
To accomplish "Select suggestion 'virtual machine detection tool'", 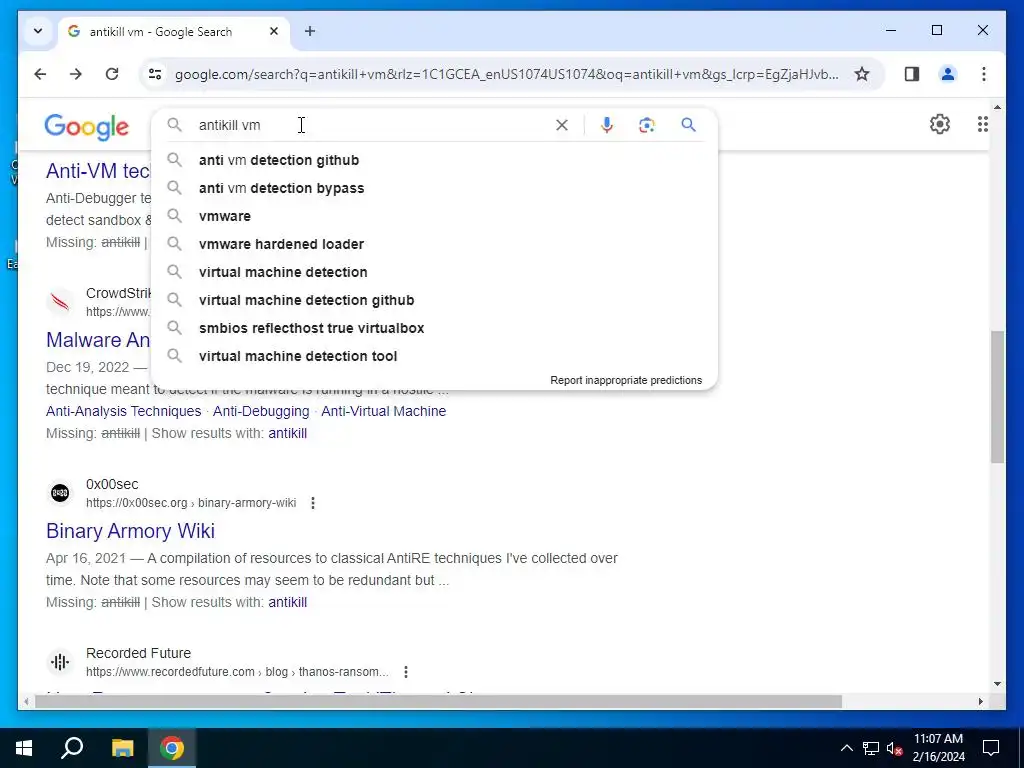I will tap(434, 357).
